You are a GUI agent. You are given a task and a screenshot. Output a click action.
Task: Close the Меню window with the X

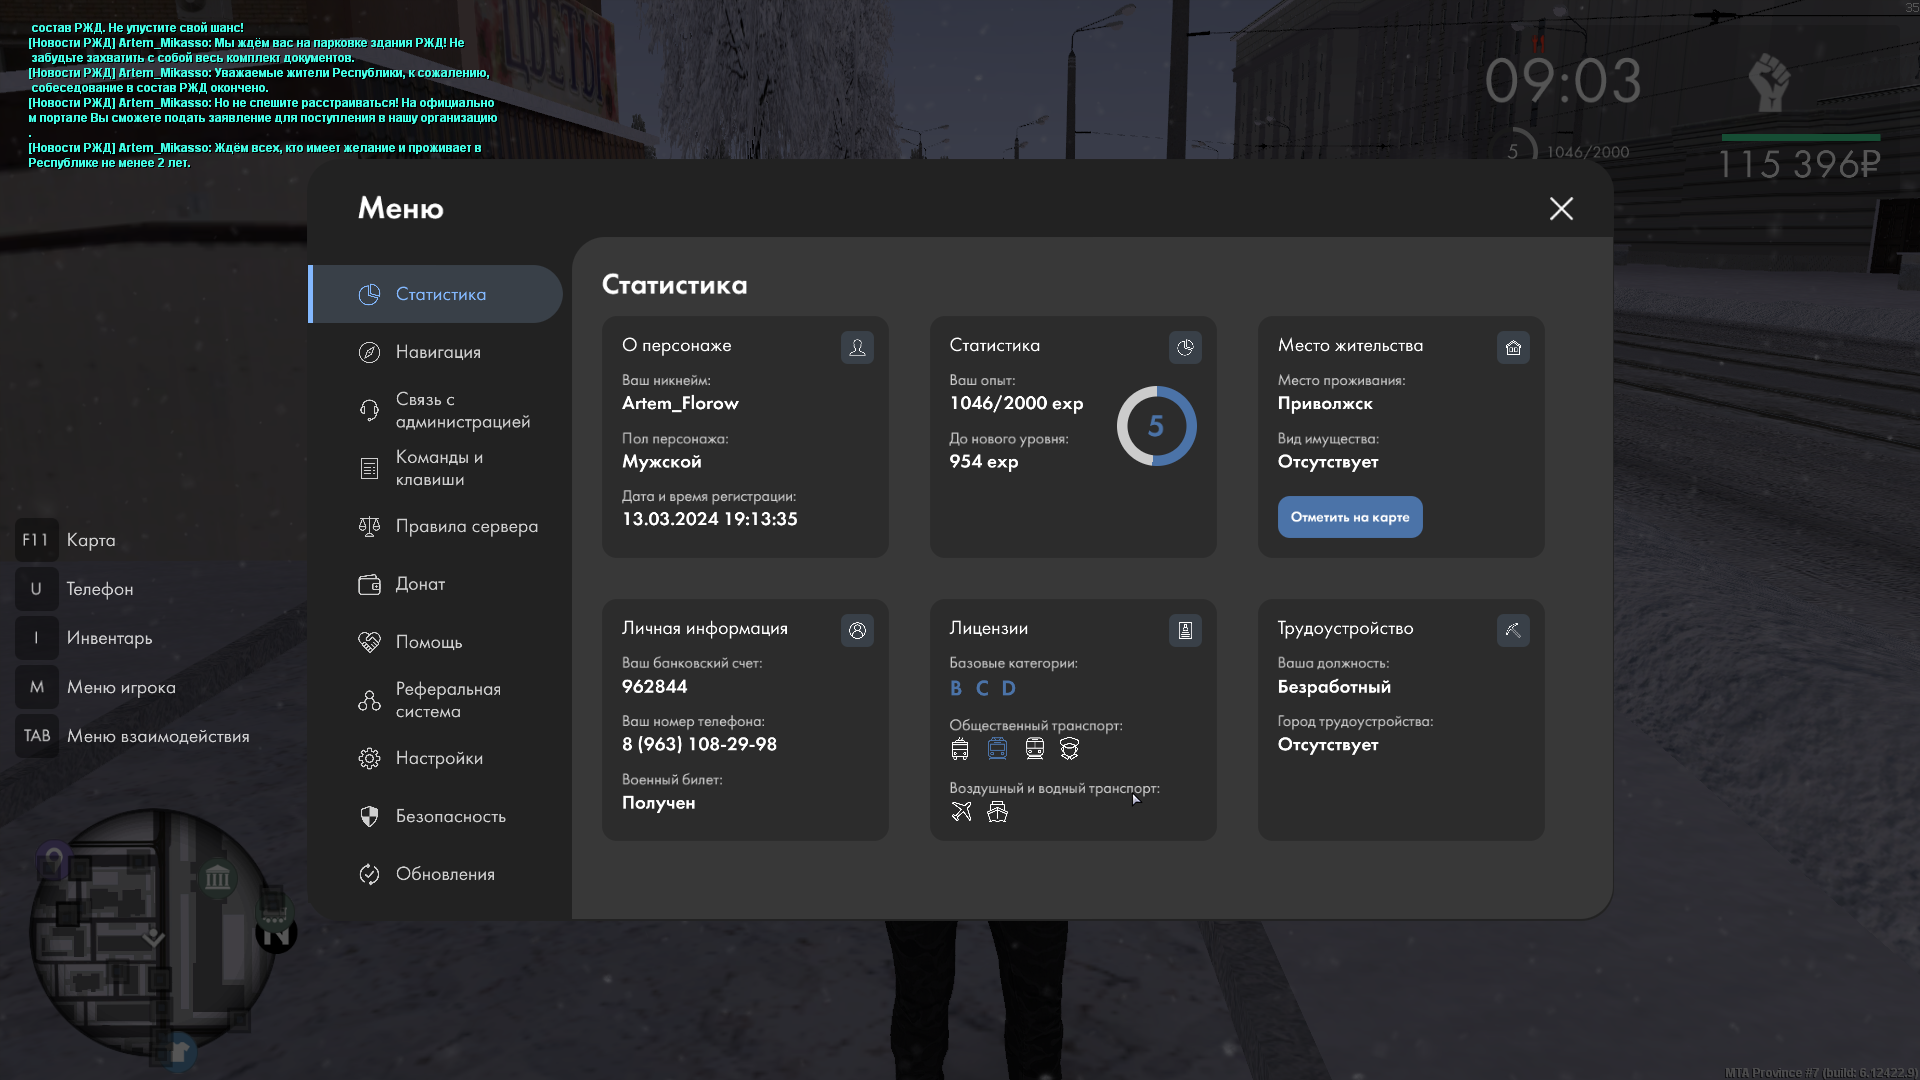pyautogui.click(x=1561, y=208)
